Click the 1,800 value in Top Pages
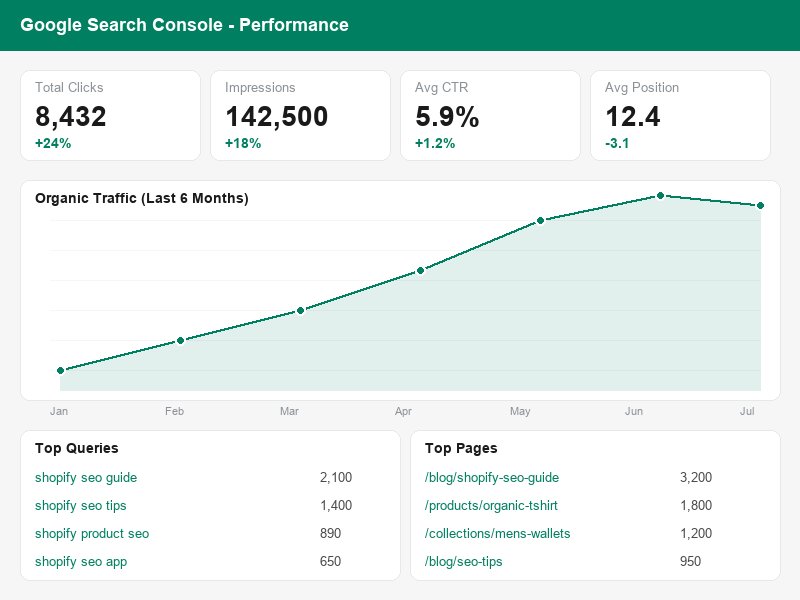 pyautogui.click(x=696, y=506)
